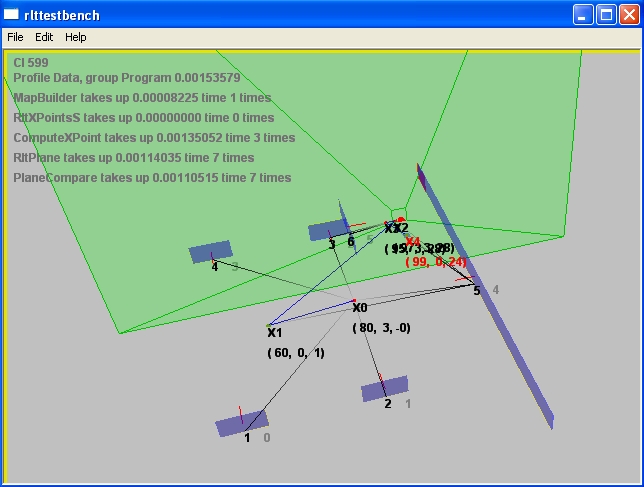Click the X1 point label
The width and height of the screenshot is (644, 487).
tap(275, 333)
